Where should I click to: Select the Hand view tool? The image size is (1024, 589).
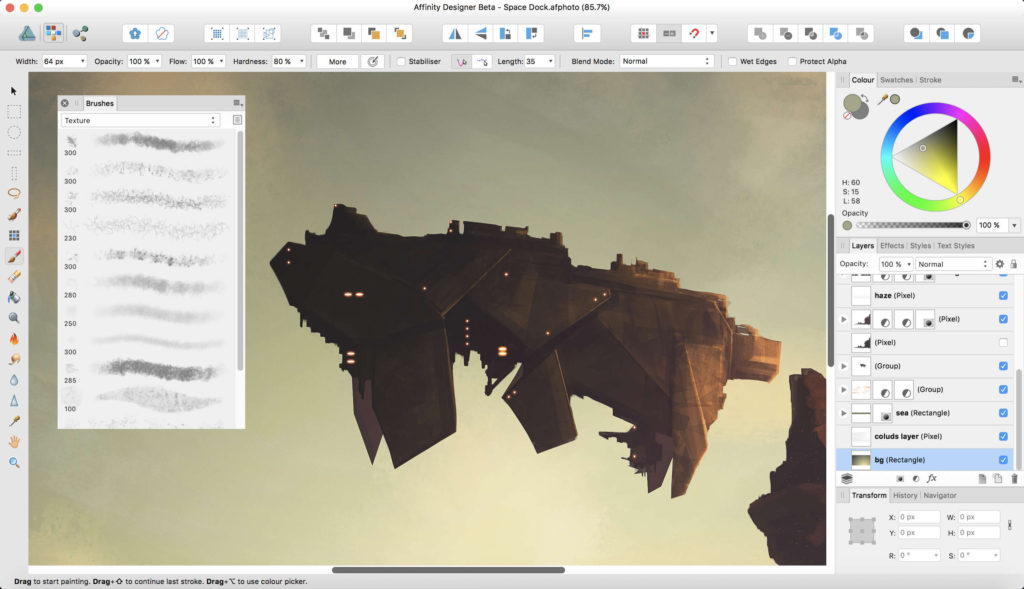click(14, 441)
